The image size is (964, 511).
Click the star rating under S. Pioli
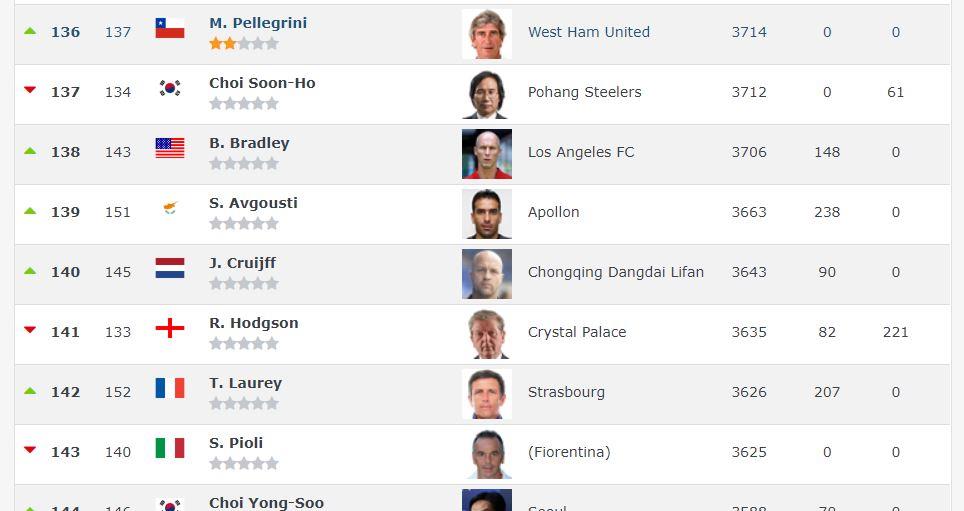pyautogui.click(x=243, y=464)
